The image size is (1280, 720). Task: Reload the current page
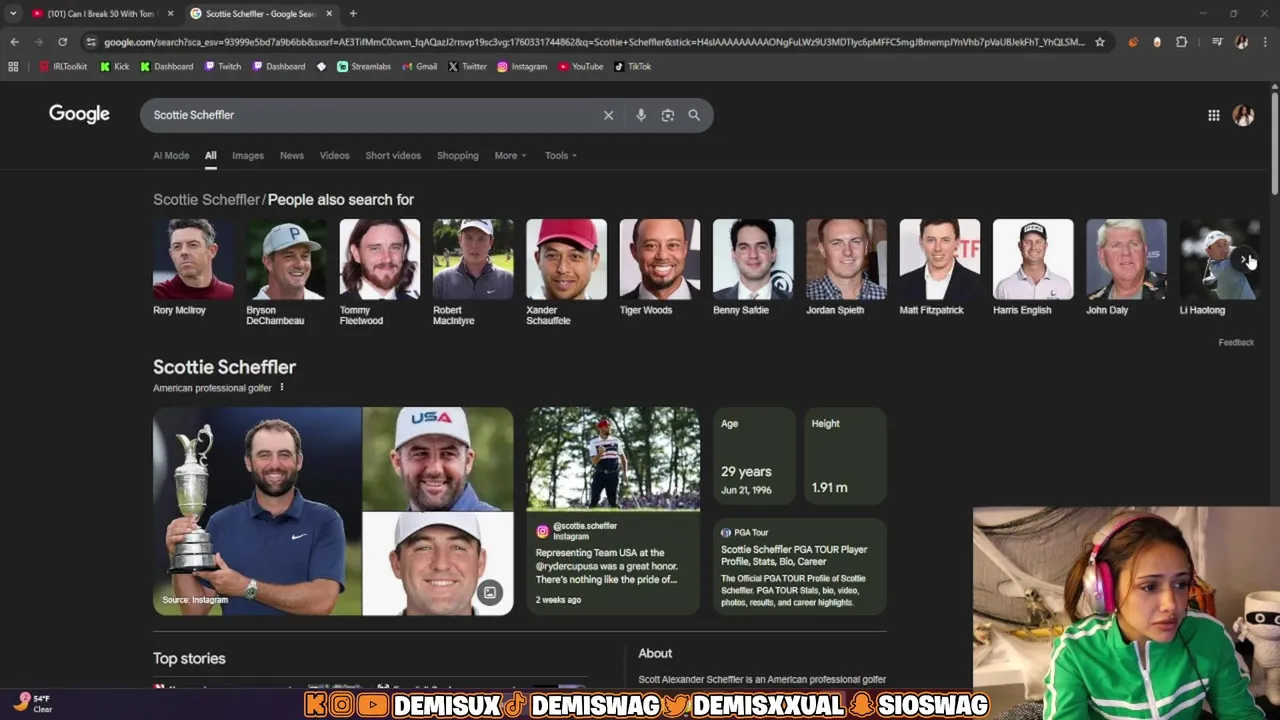pos(62,42)
